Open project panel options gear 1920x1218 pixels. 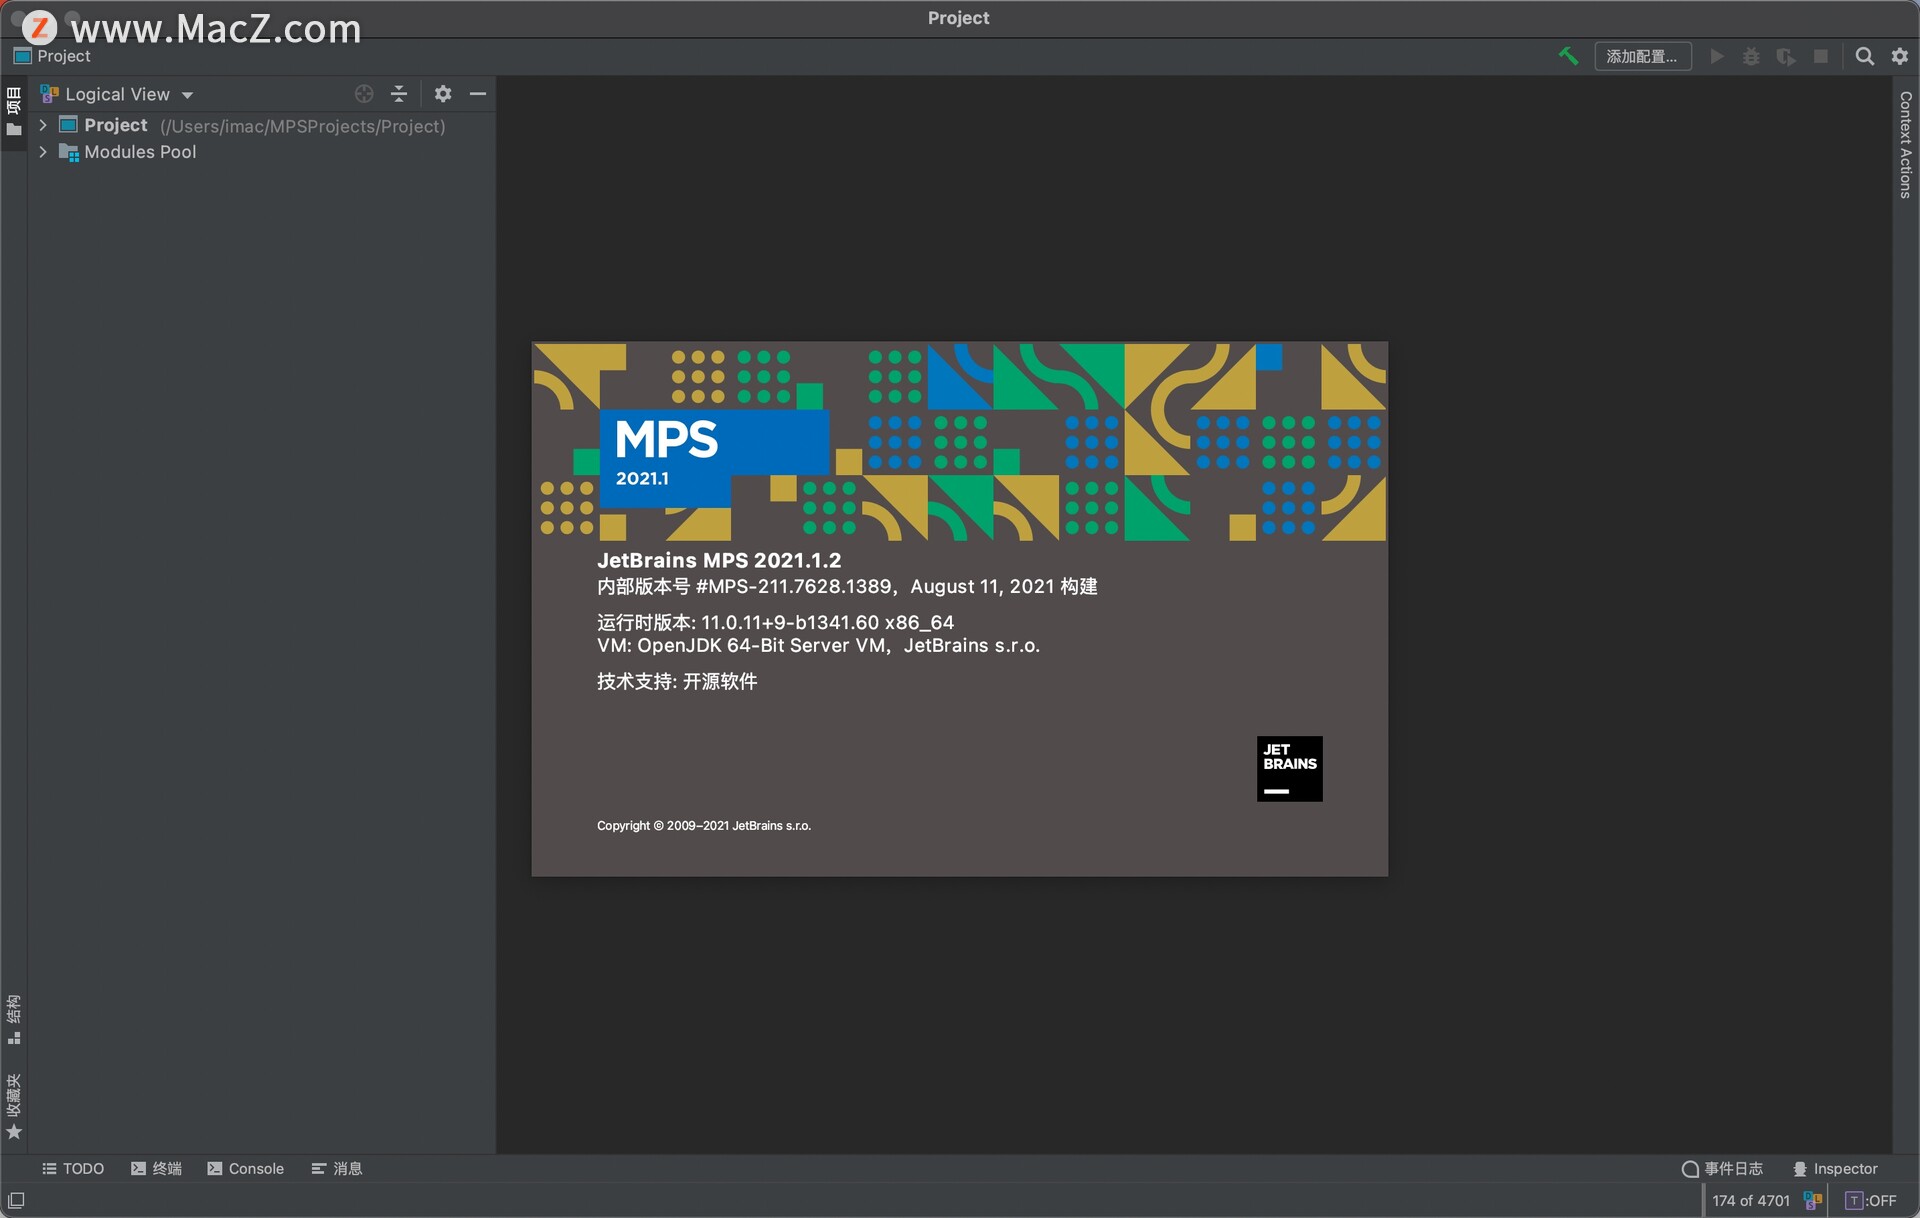[x=443, y=94]
